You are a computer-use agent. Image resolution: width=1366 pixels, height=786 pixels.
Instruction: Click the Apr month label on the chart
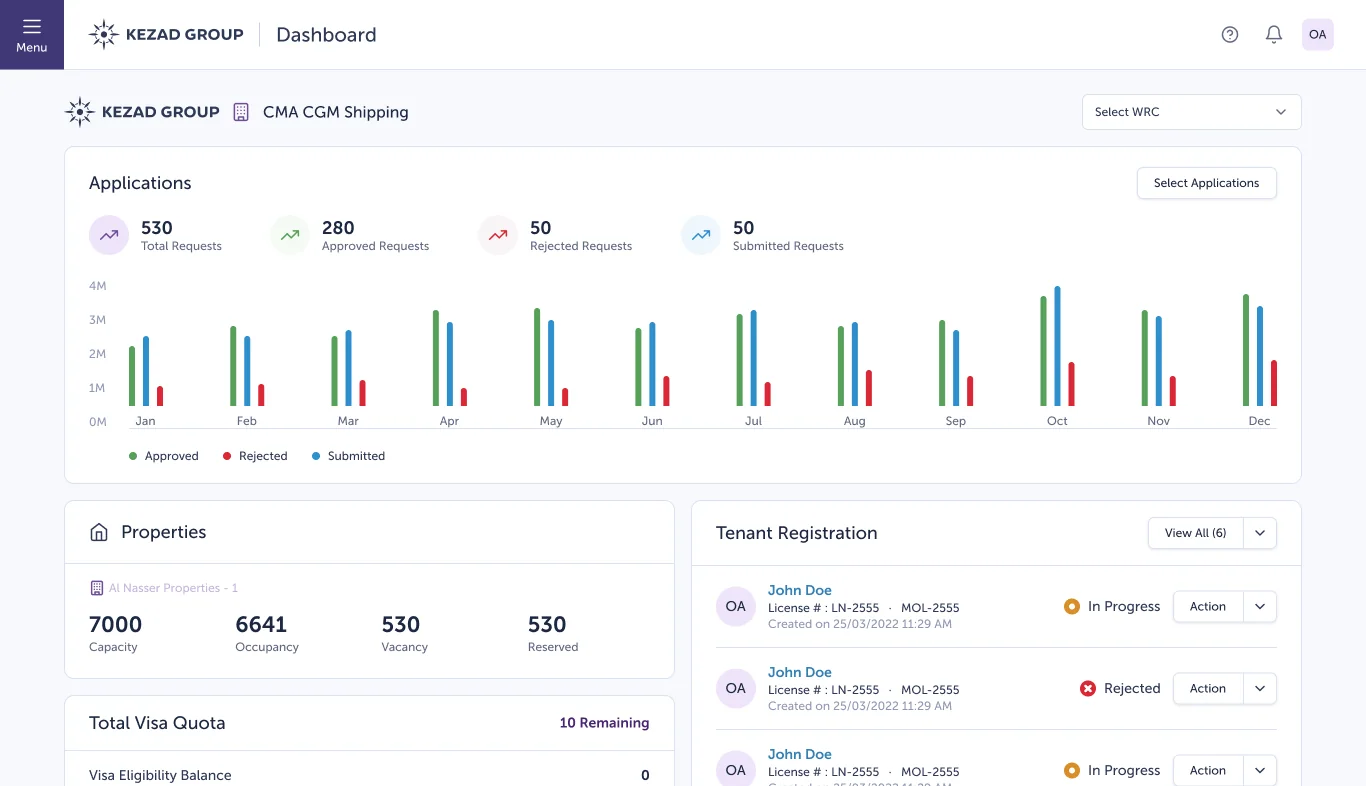[449, 421]
